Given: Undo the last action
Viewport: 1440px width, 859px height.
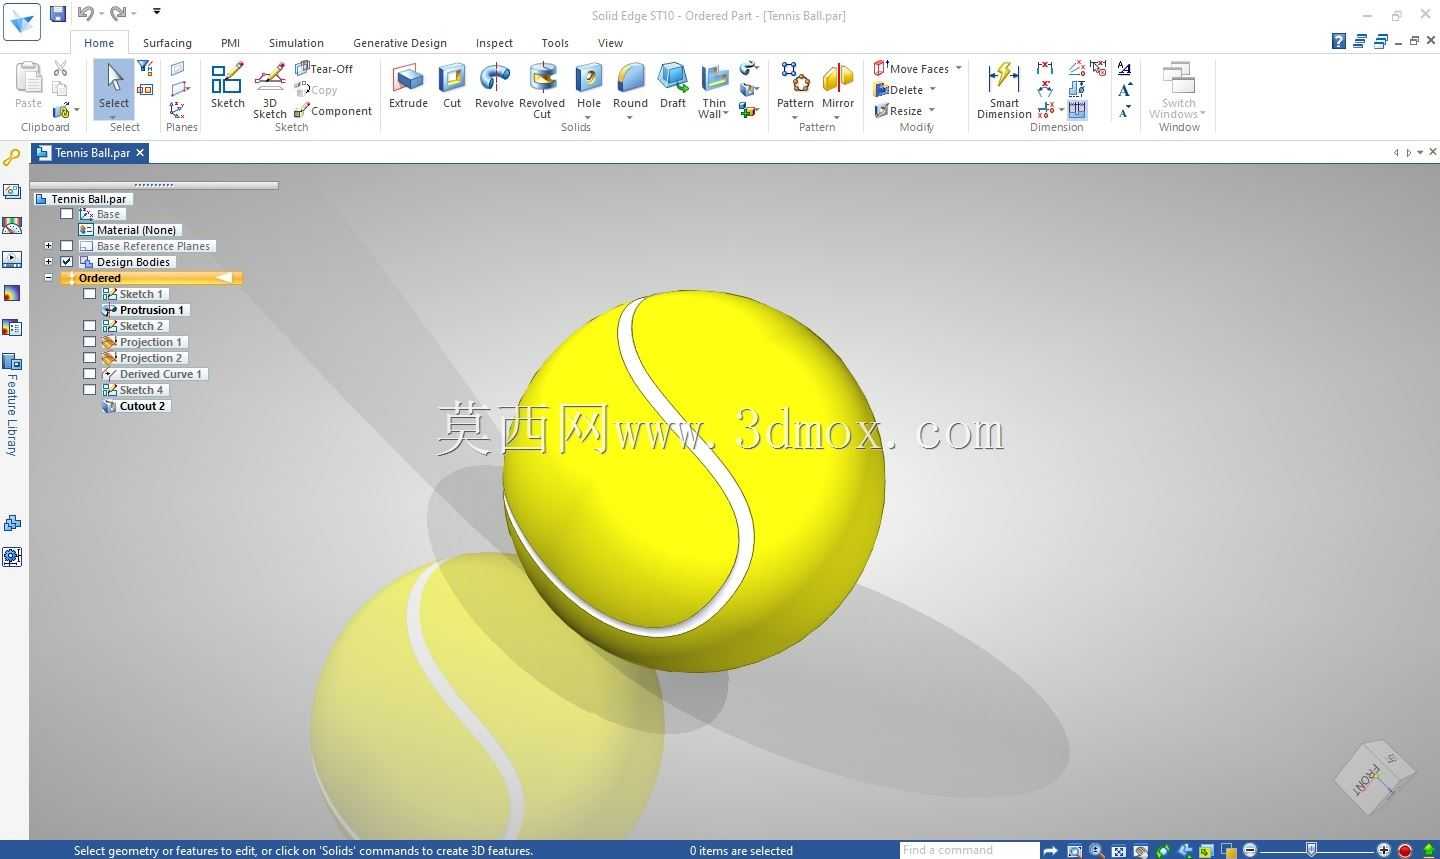Looking at the screenshot, I should pyautogui.click(x=86, y=13).
